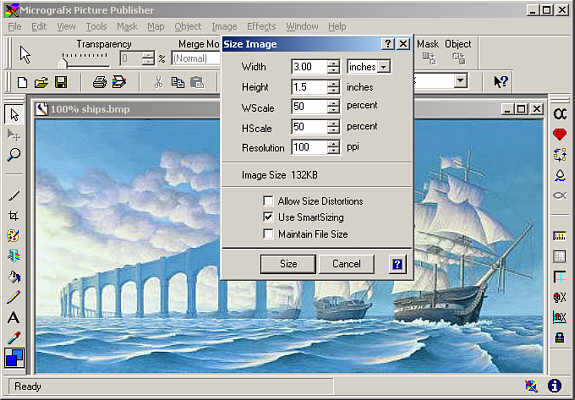Click the Open folder icon
Screen dimensions: 575x400
coord(41,82)
